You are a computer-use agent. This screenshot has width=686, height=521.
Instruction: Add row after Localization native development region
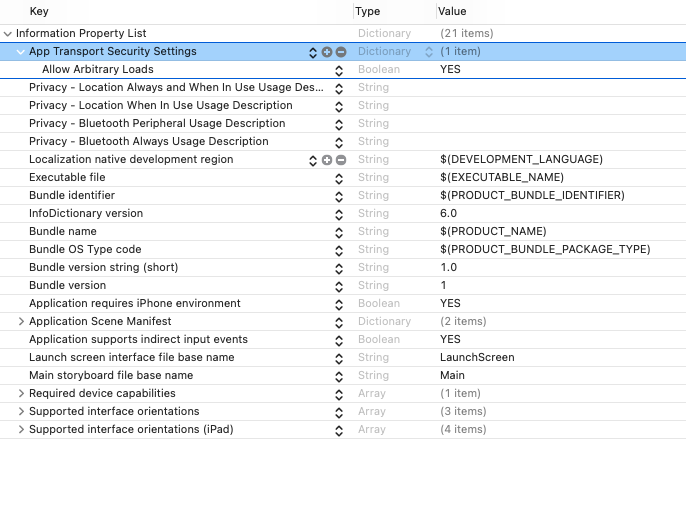327,160
